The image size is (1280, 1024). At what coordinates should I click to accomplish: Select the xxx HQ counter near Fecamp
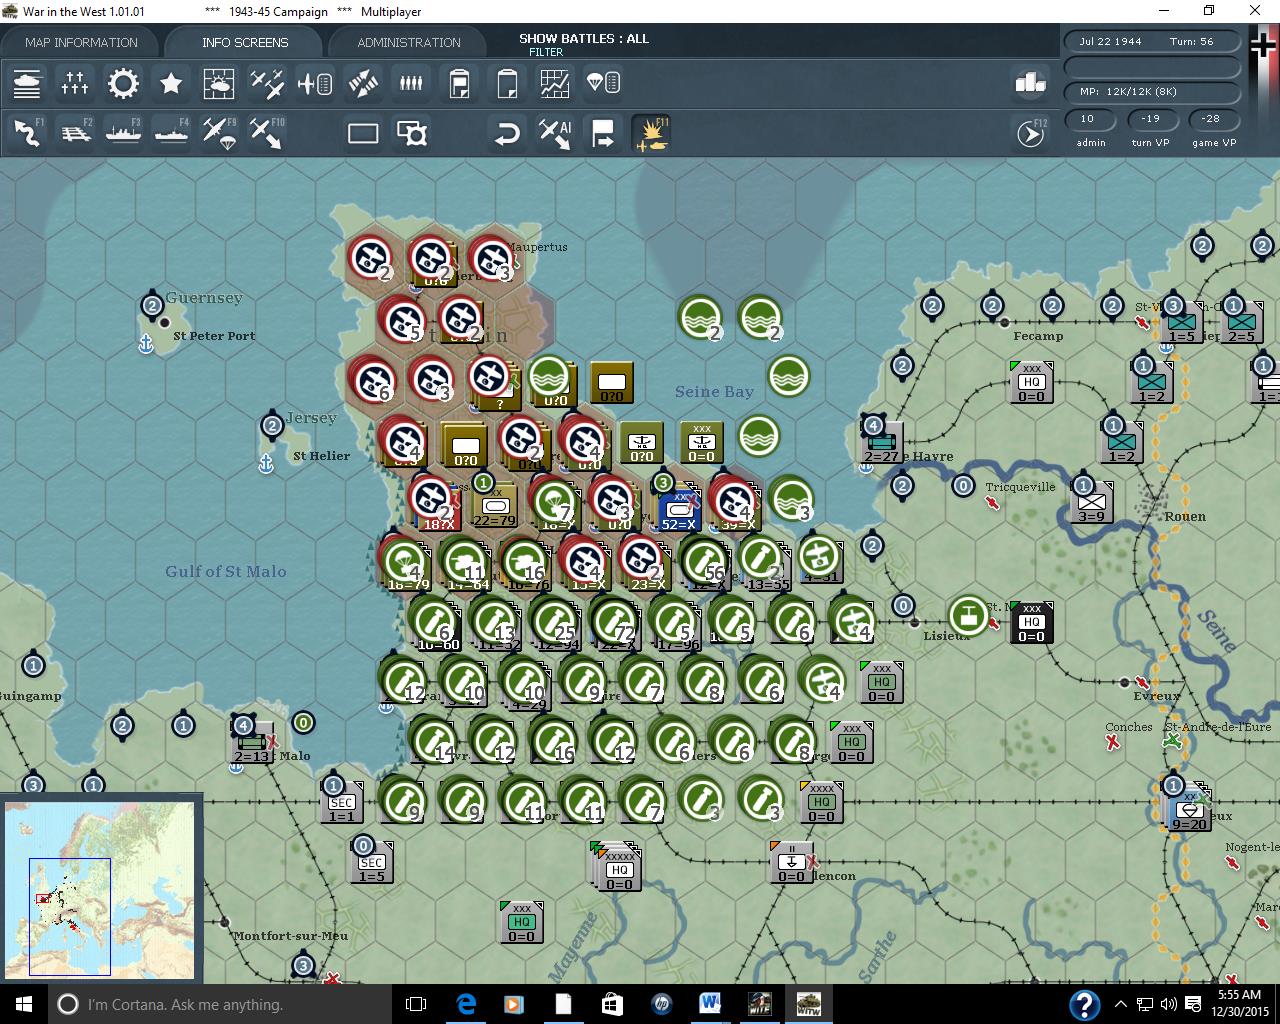(1031, 381)
